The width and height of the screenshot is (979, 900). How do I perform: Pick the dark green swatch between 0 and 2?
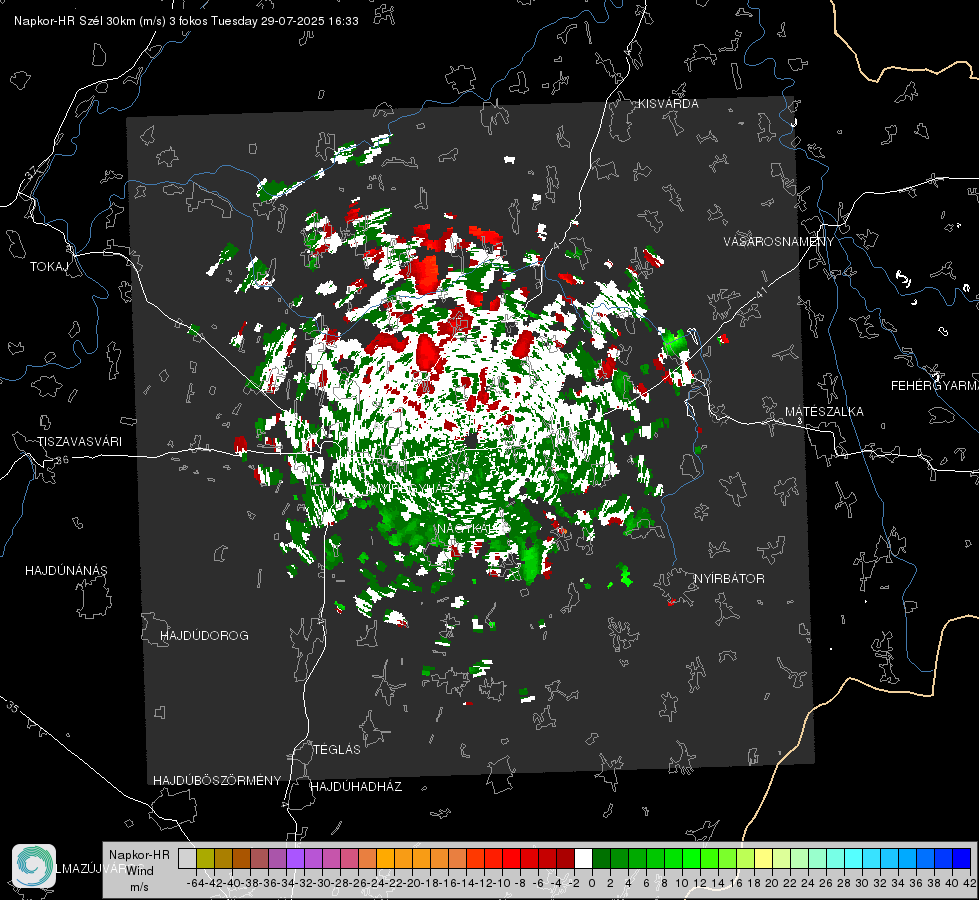(x=601, y=858)
